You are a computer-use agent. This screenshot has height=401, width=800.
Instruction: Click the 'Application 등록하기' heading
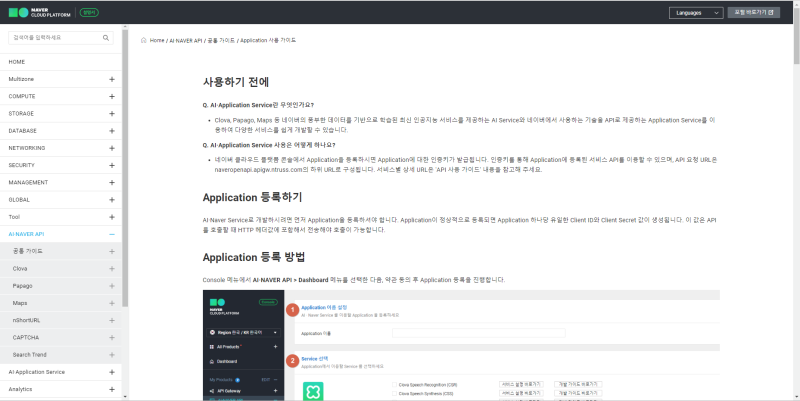click(252, 197)
